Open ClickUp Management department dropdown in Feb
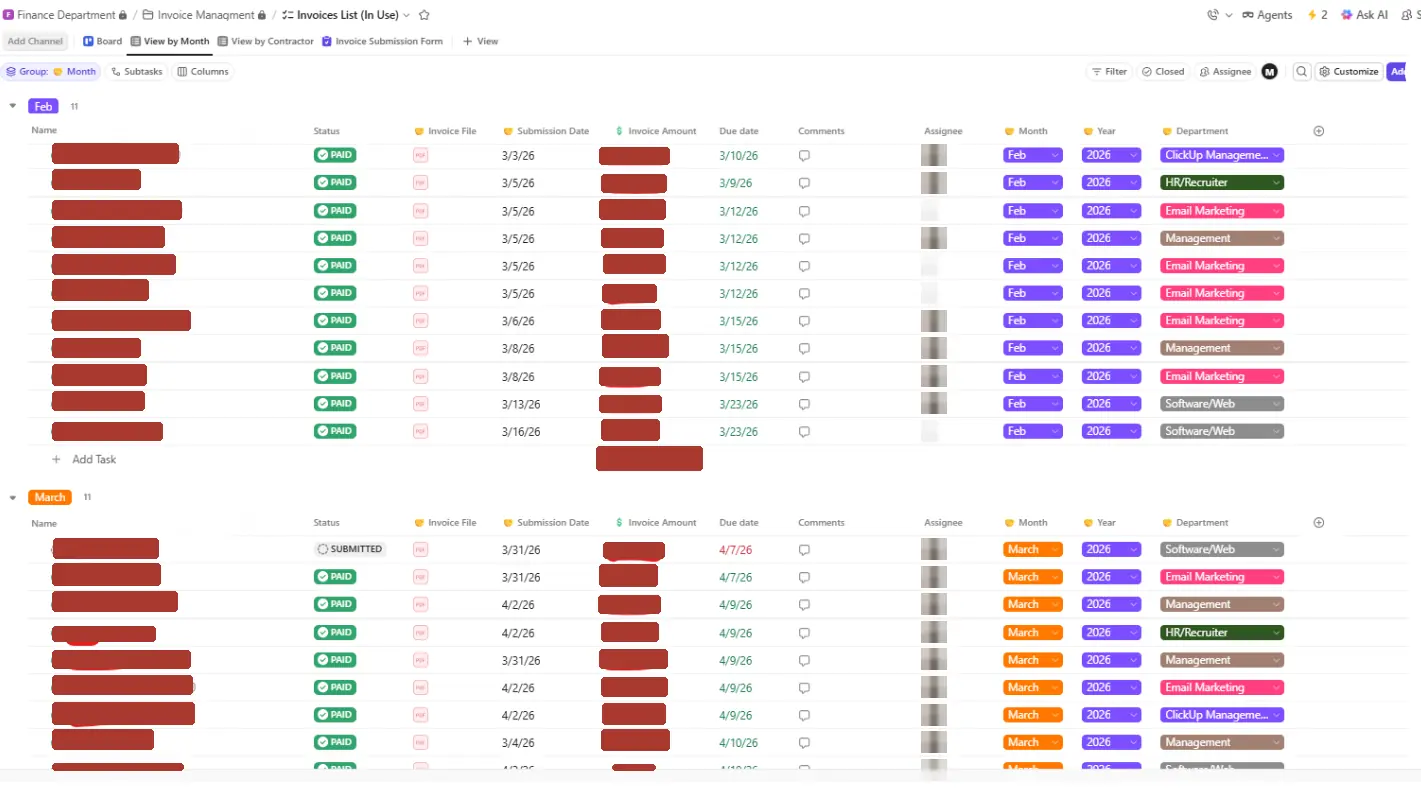1421x792 pixels. tap(1222, 155)
